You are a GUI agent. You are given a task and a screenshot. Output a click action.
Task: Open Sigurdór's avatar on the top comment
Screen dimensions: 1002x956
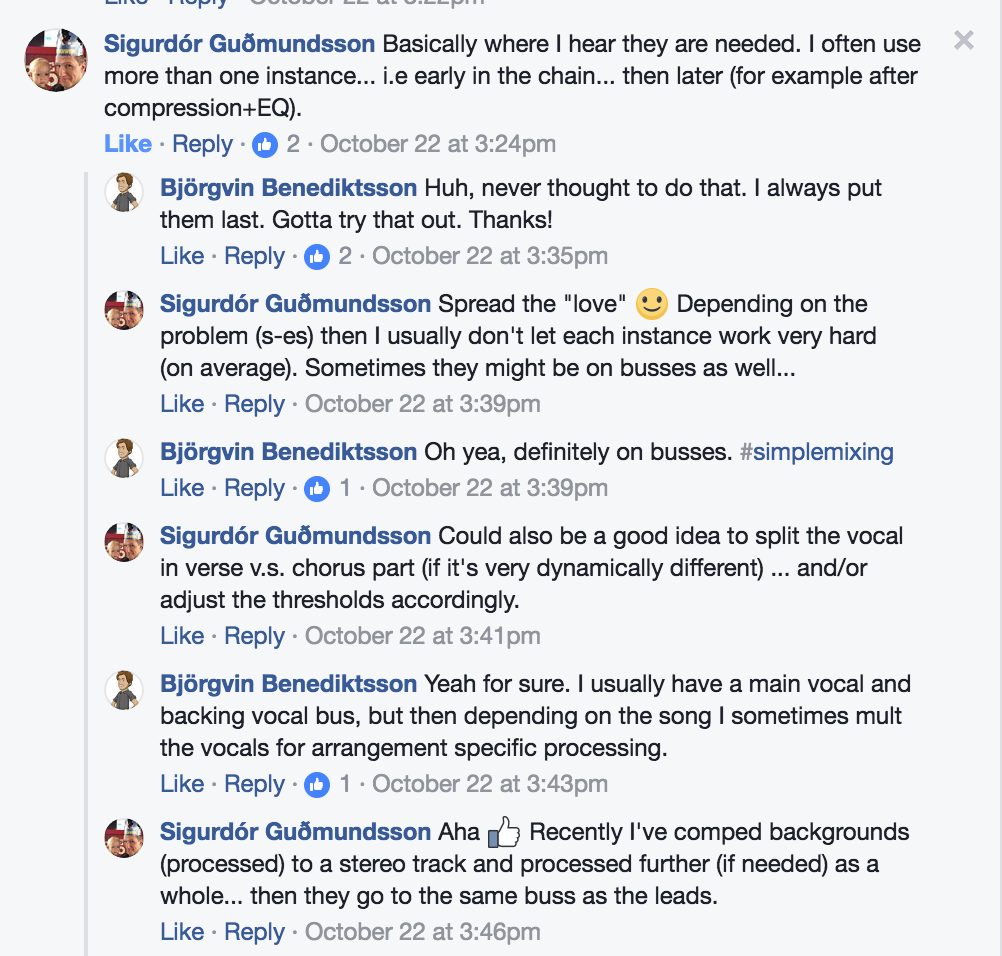click(x=55, y=61)
